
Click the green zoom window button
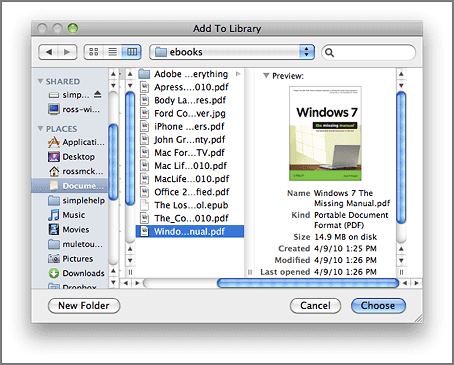coord(73,28)
